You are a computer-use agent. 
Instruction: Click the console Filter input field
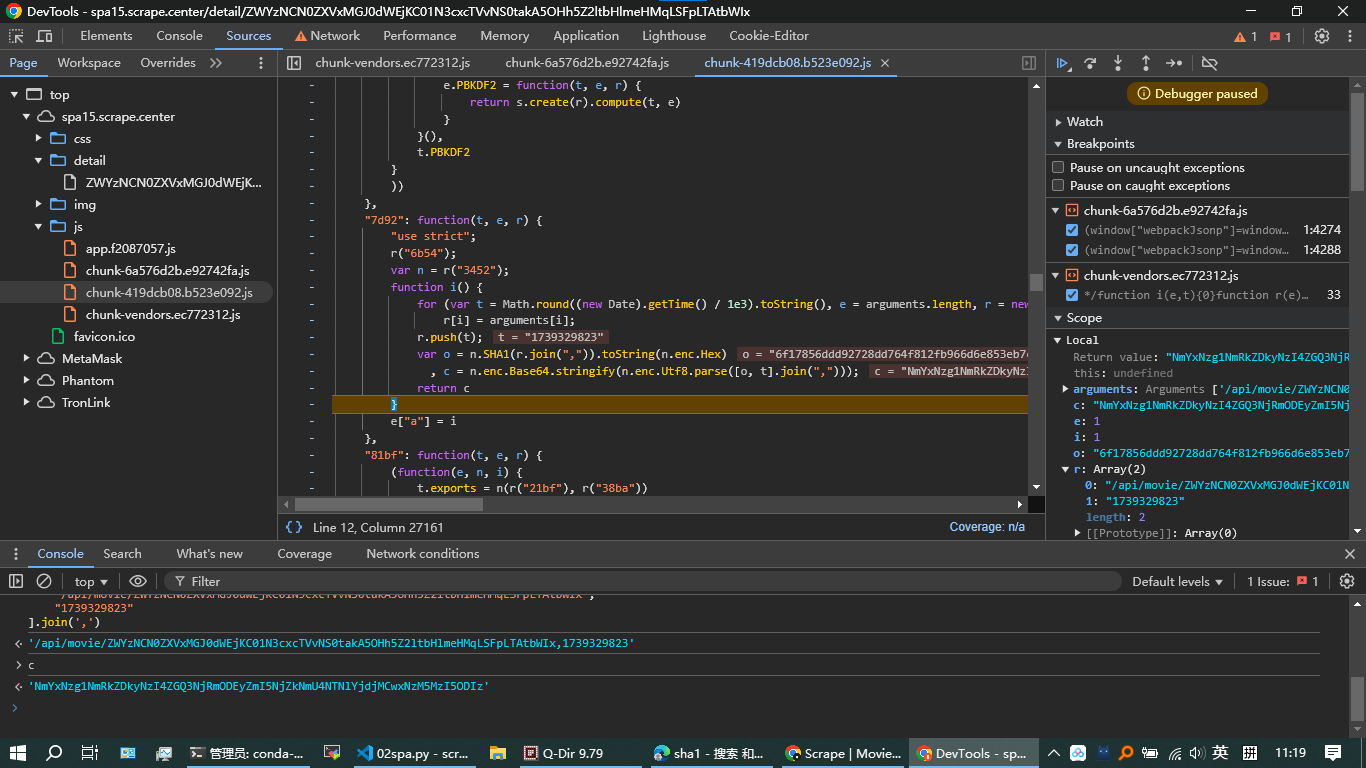[x=640, y=581]
